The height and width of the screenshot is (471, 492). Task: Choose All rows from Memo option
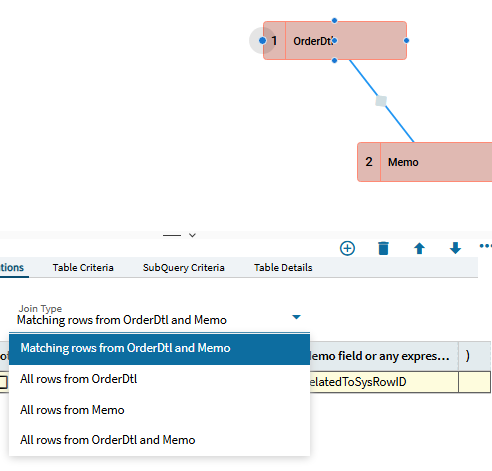click(x=159, y=410)
